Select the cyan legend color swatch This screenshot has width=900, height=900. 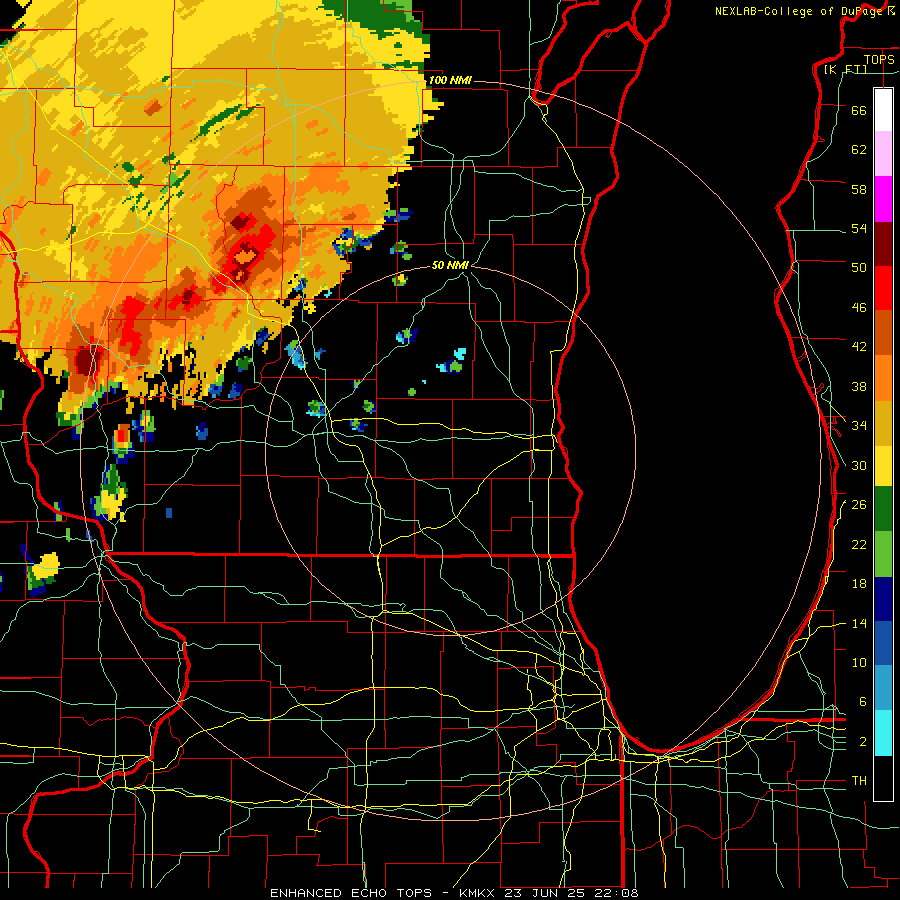(x=883, y=733)
